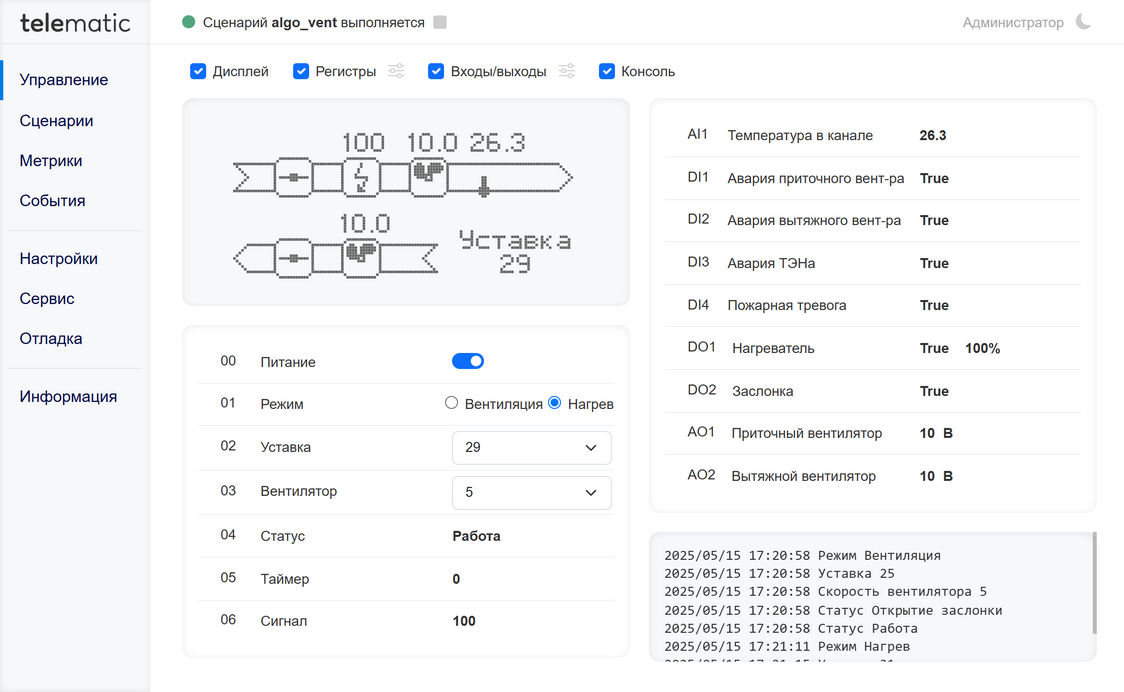1124x692 pixels.
Task: Open the Метрики page
Action: [51, 161]
